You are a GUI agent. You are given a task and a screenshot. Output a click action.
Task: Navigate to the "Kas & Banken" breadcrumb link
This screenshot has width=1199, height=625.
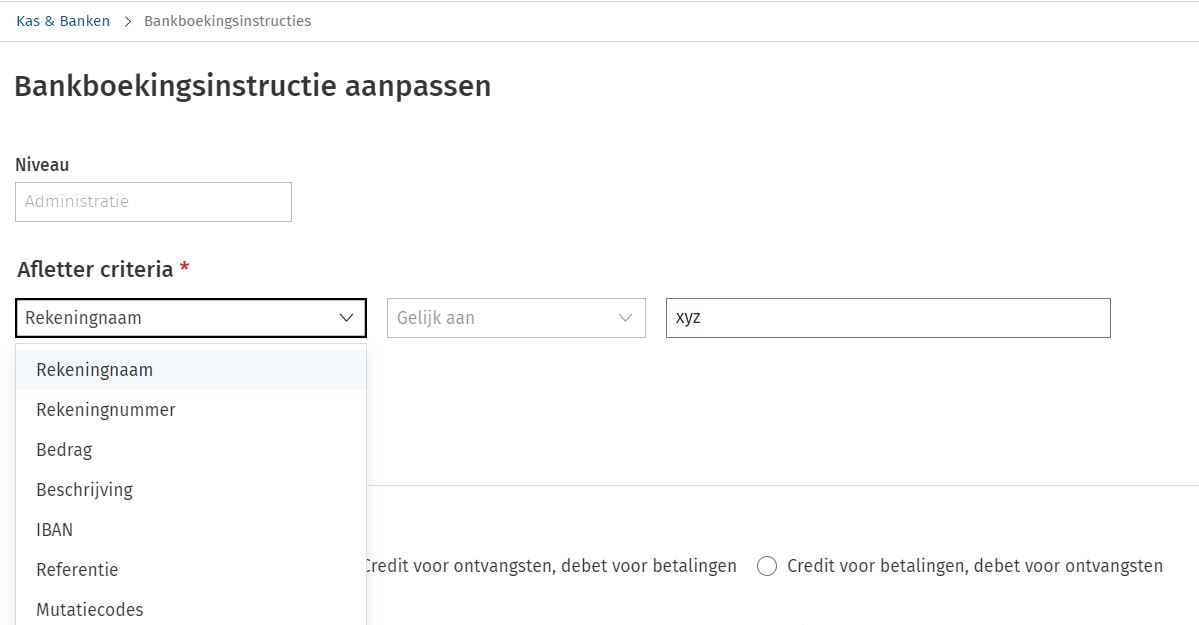pos(62,19)
